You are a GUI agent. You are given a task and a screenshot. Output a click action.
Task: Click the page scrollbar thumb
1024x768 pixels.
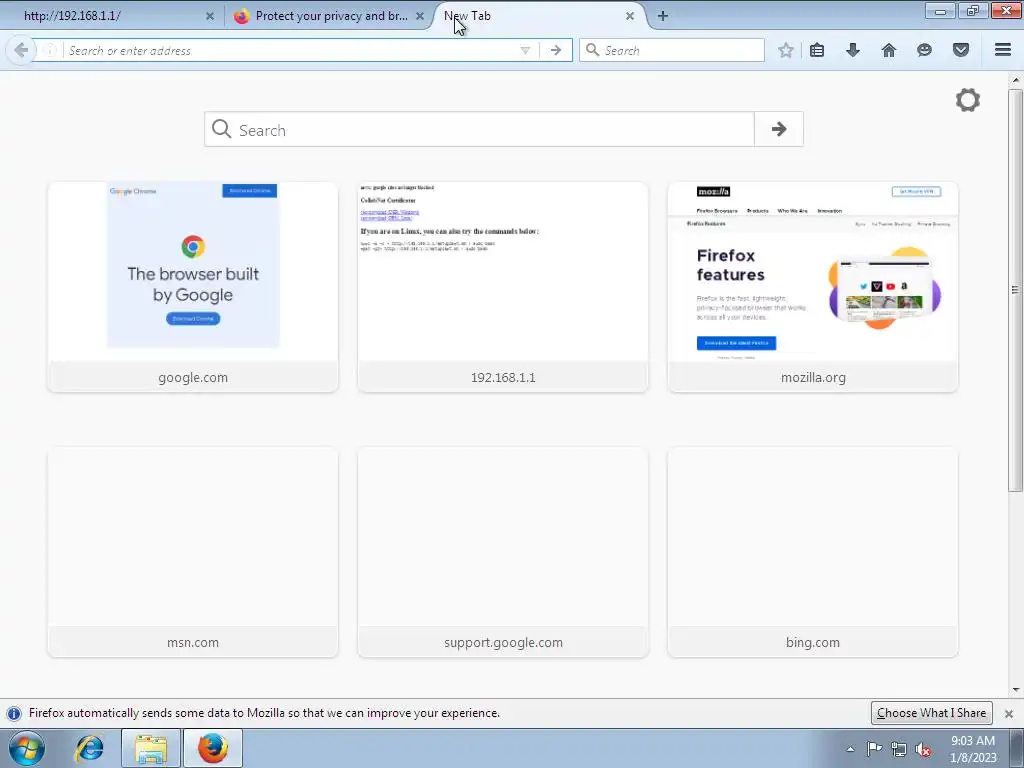(x=1015, y=290)
